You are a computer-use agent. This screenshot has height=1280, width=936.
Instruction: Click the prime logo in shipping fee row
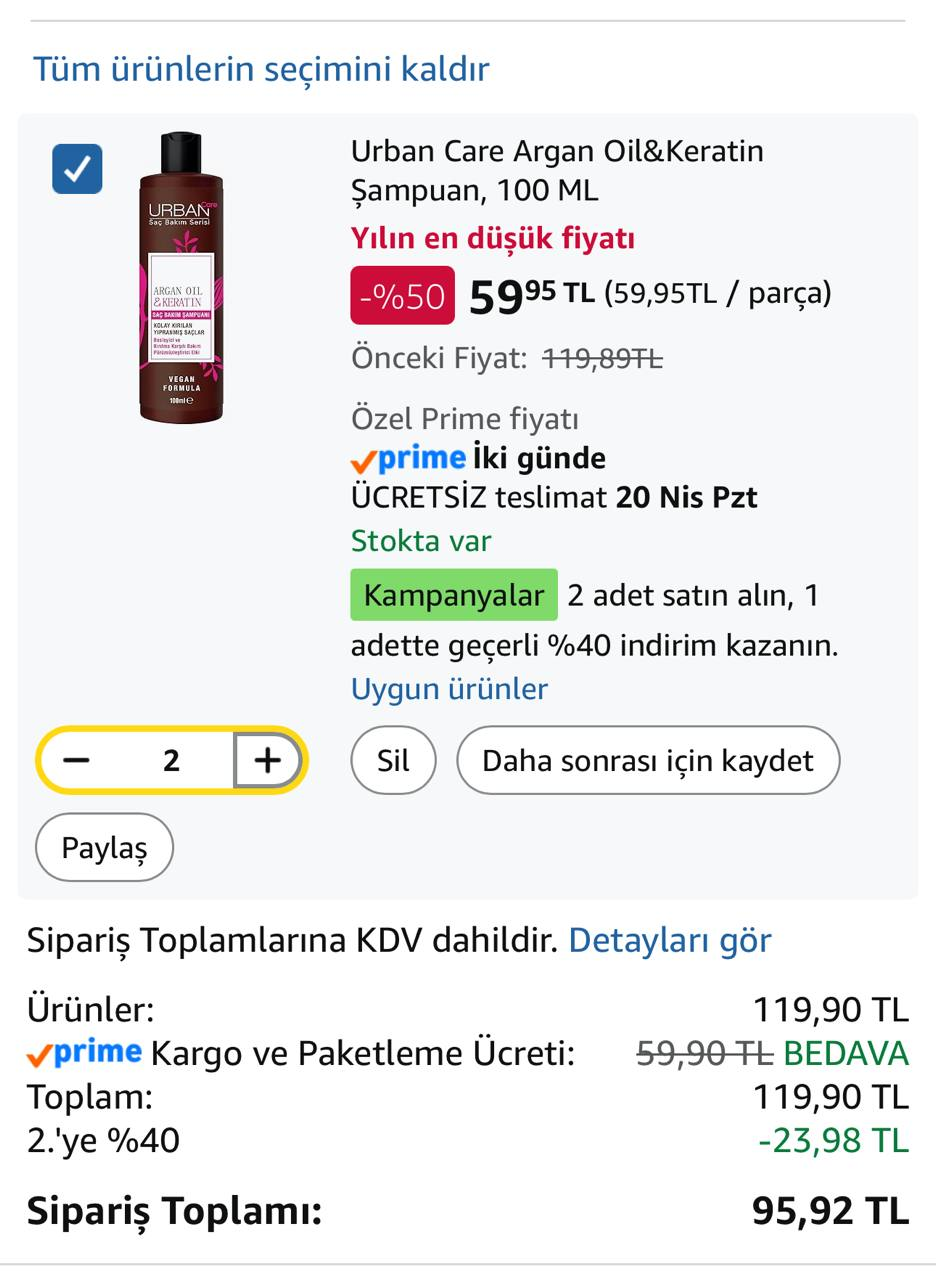tap(84, 1053)
